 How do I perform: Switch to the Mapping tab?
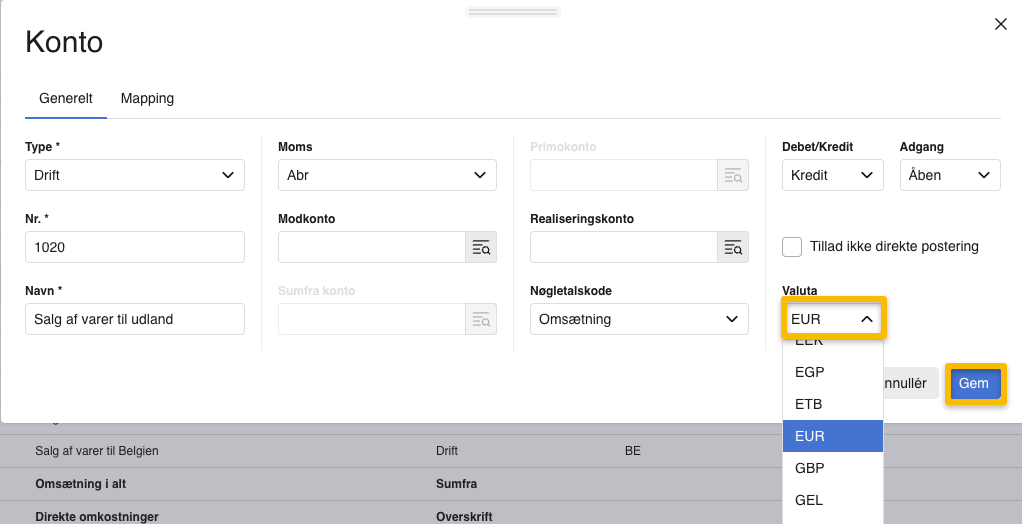point(147,98)
